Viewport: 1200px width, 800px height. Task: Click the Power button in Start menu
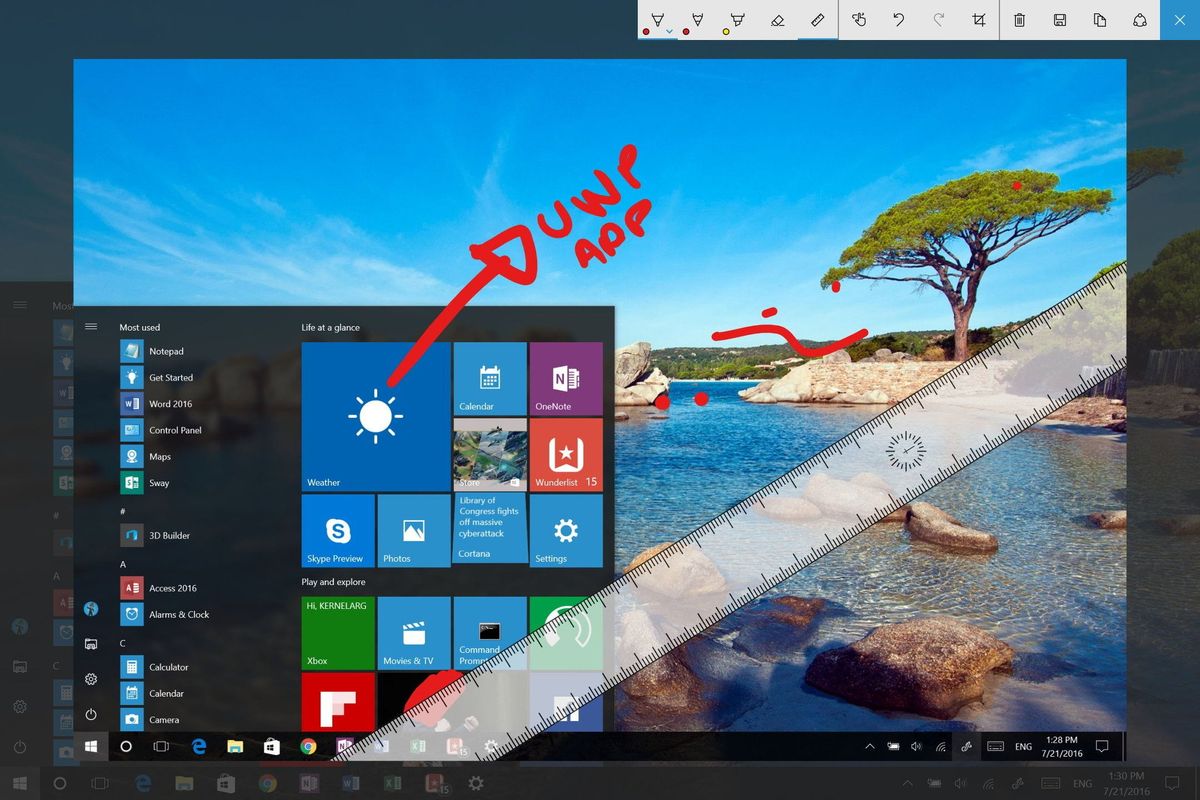click(91, 714)
